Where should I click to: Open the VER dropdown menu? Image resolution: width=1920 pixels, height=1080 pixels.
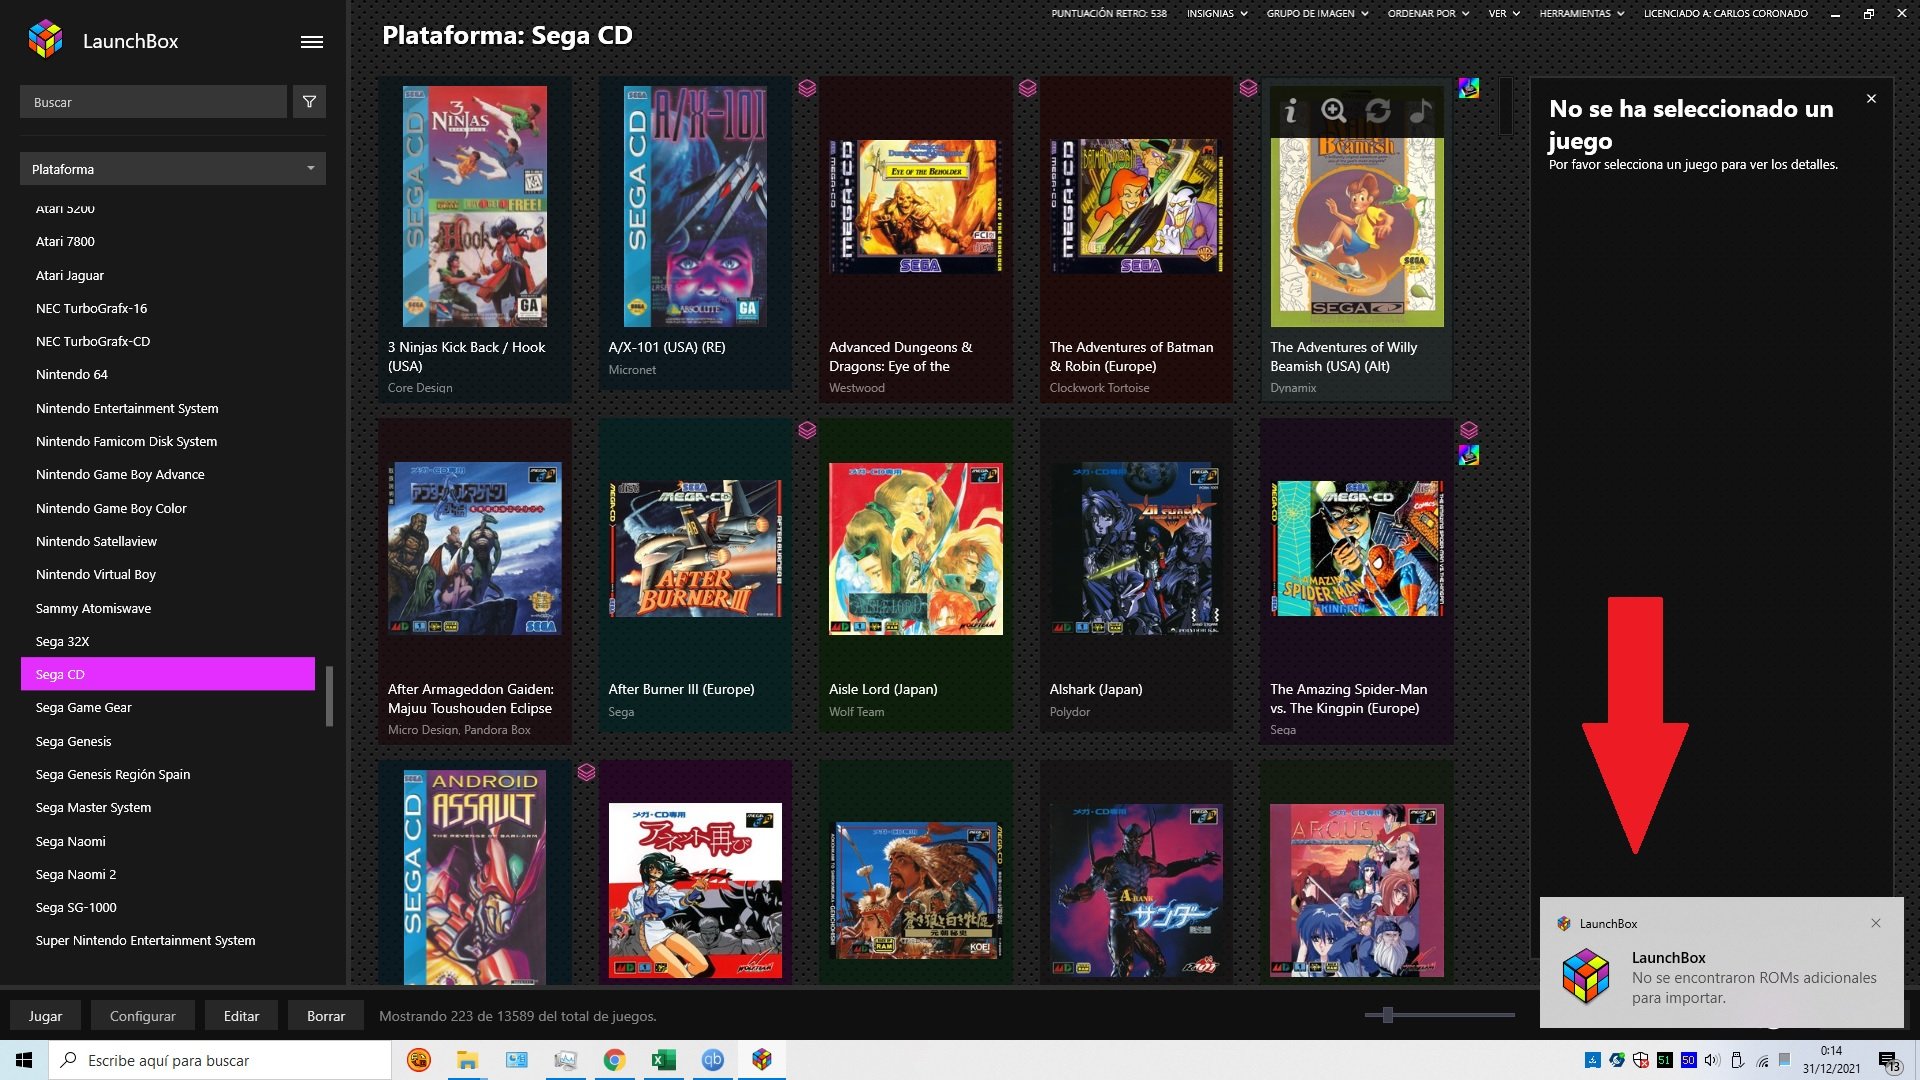(x=1504, y=14)
